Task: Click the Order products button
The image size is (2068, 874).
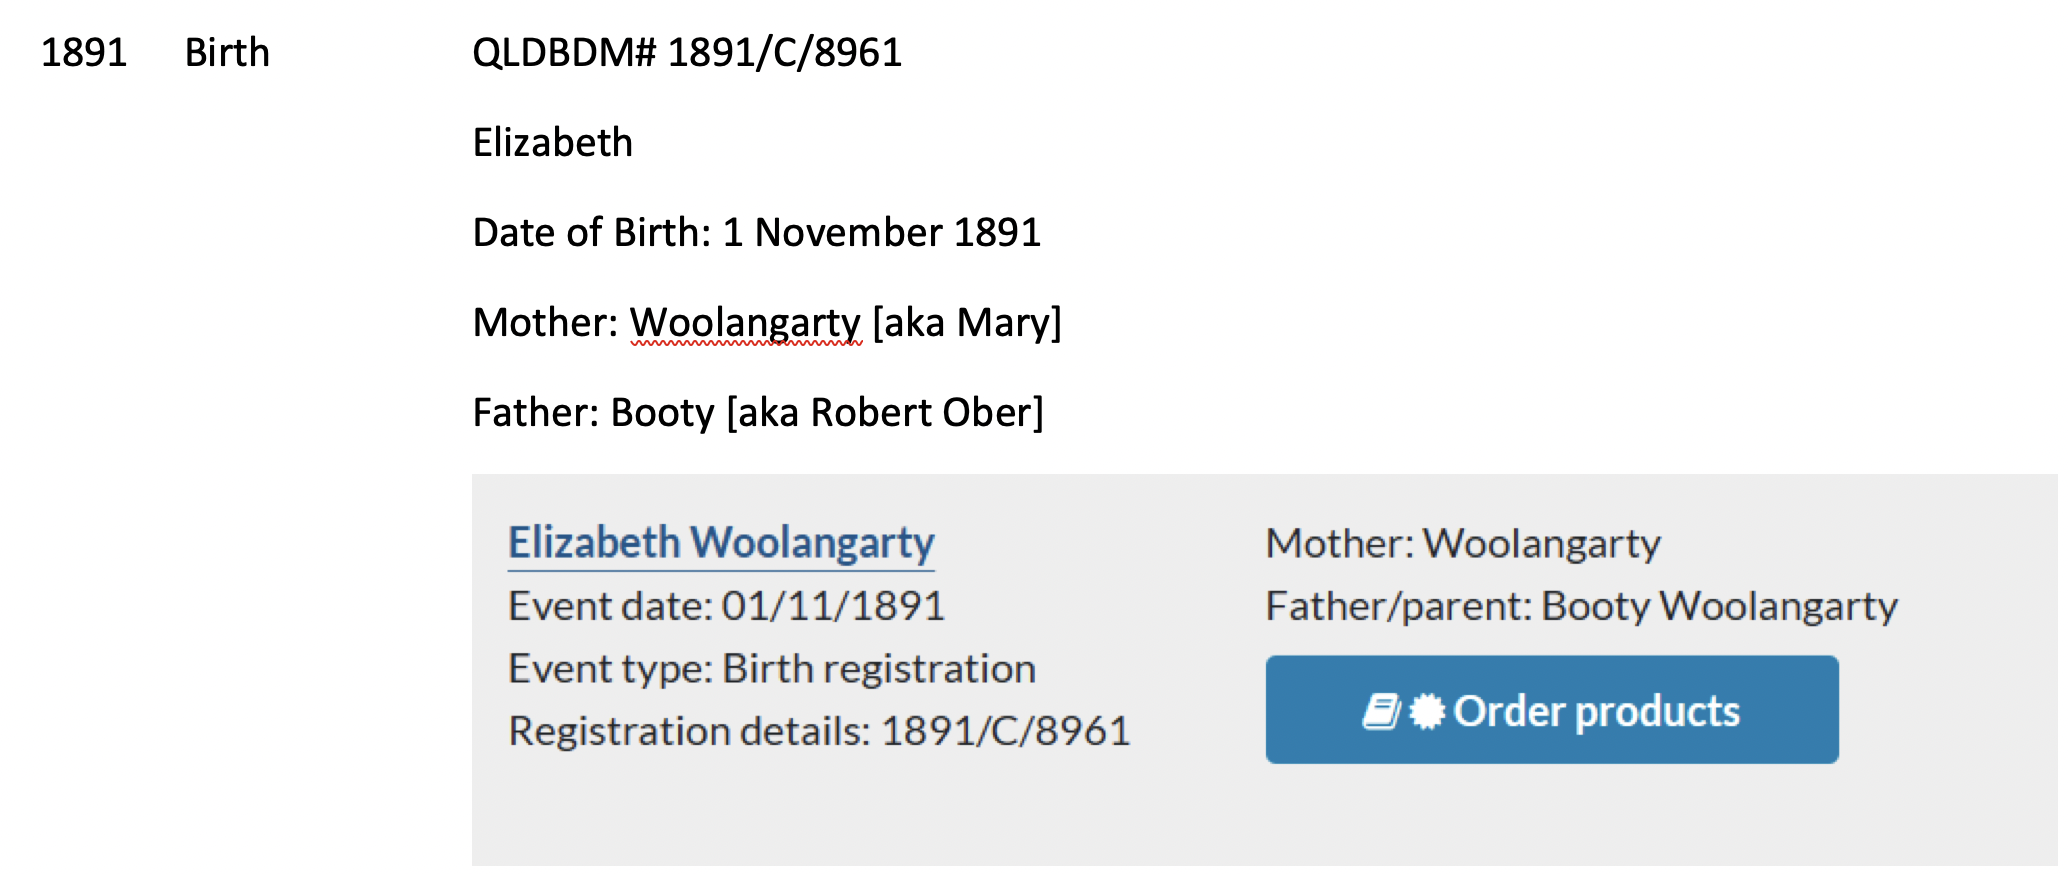Action: [x=1552, y=710]
